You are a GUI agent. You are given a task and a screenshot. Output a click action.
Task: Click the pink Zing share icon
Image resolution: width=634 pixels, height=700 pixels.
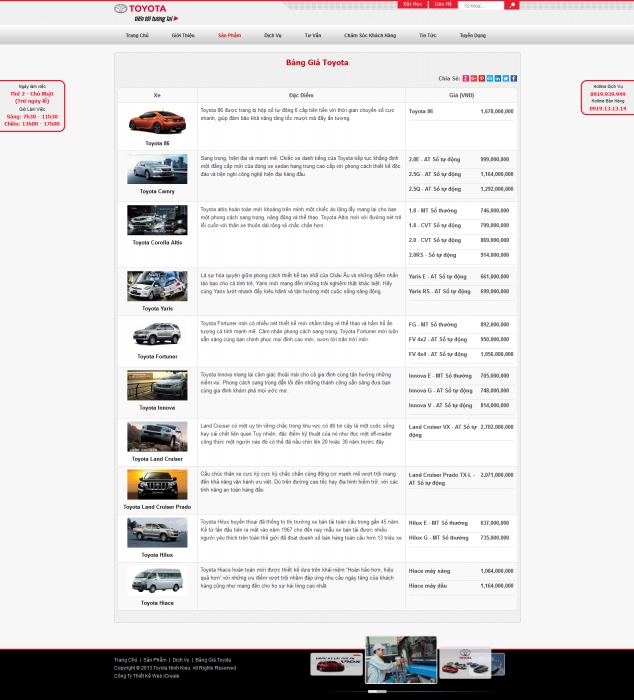click(x=465, y=78)
